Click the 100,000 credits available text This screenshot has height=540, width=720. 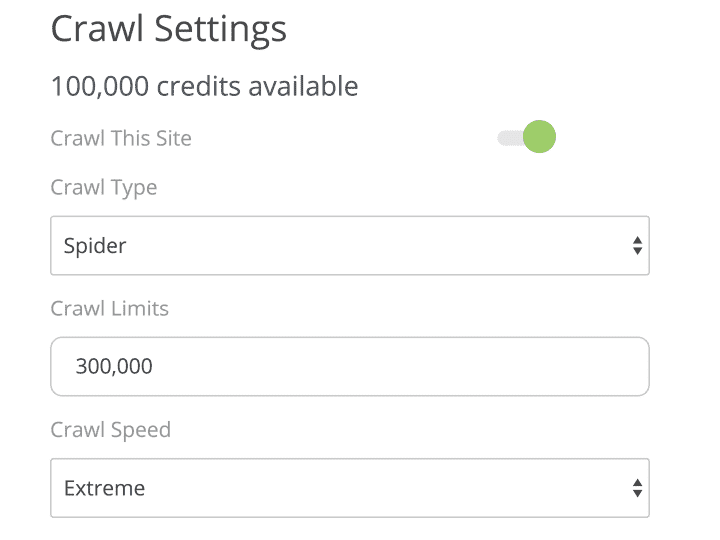(204, 87)
